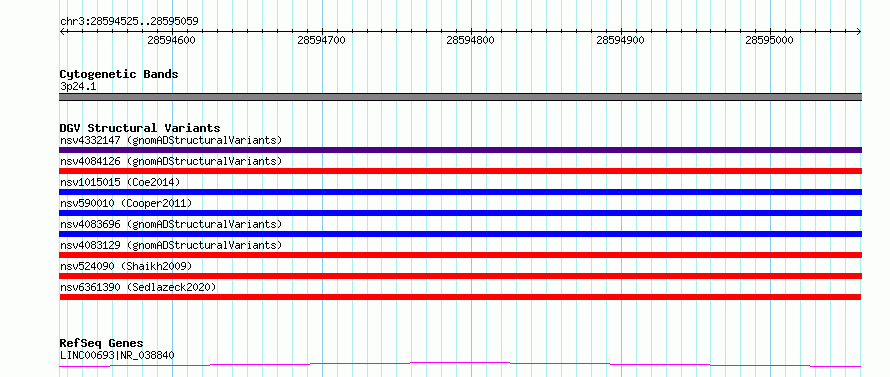Viewport: 890px width, 377px height.
Task: Click the 3p24.1 band label
Action: tap(78, 87)
